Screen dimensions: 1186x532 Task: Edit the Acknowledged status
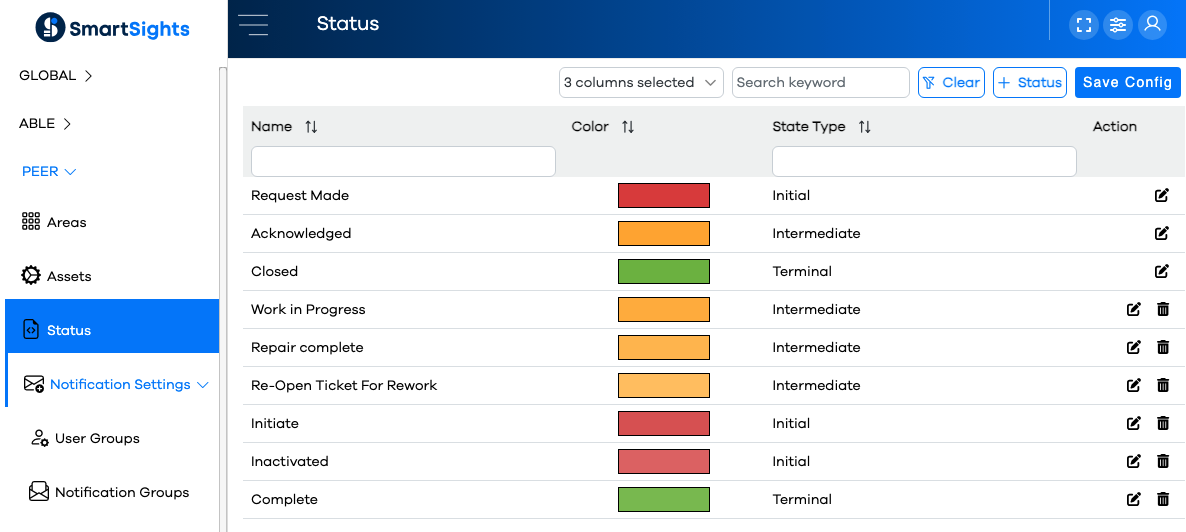tap(1162, 233)
